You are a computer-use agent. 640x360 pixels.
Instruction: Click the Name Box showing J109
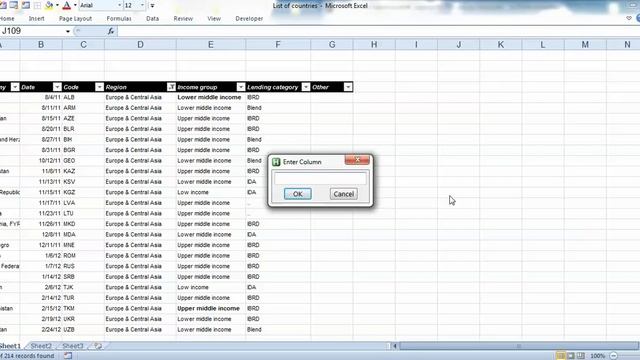pos(32,31)
